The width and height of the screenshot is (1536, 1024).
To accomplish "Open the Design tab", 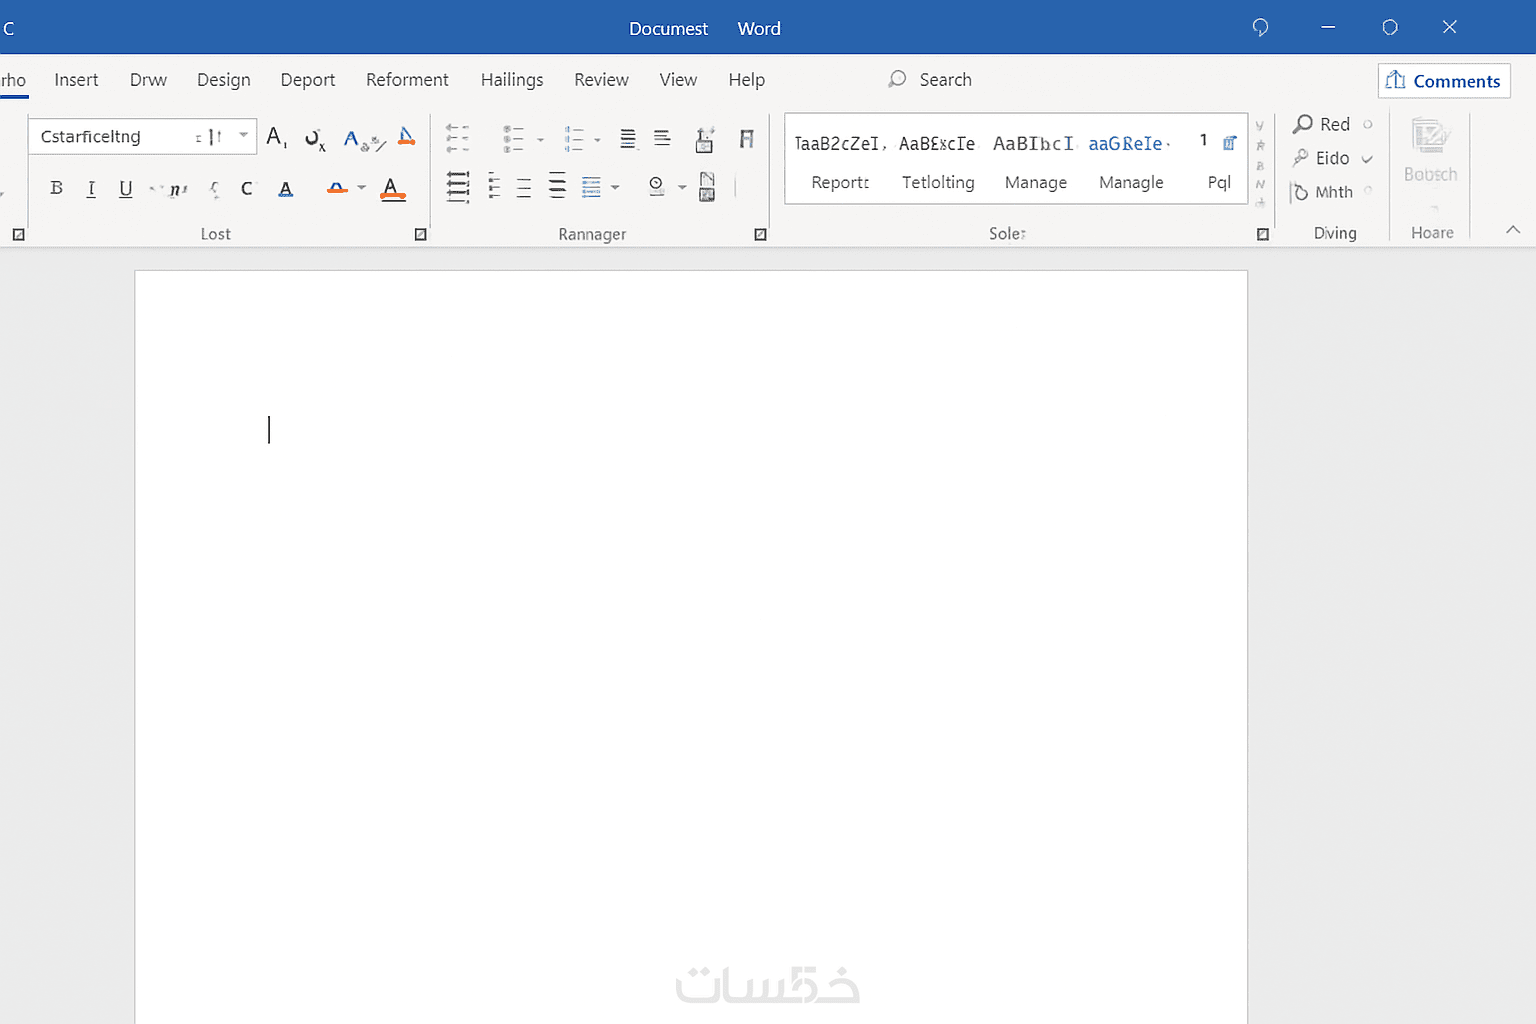I will [224, 80].
